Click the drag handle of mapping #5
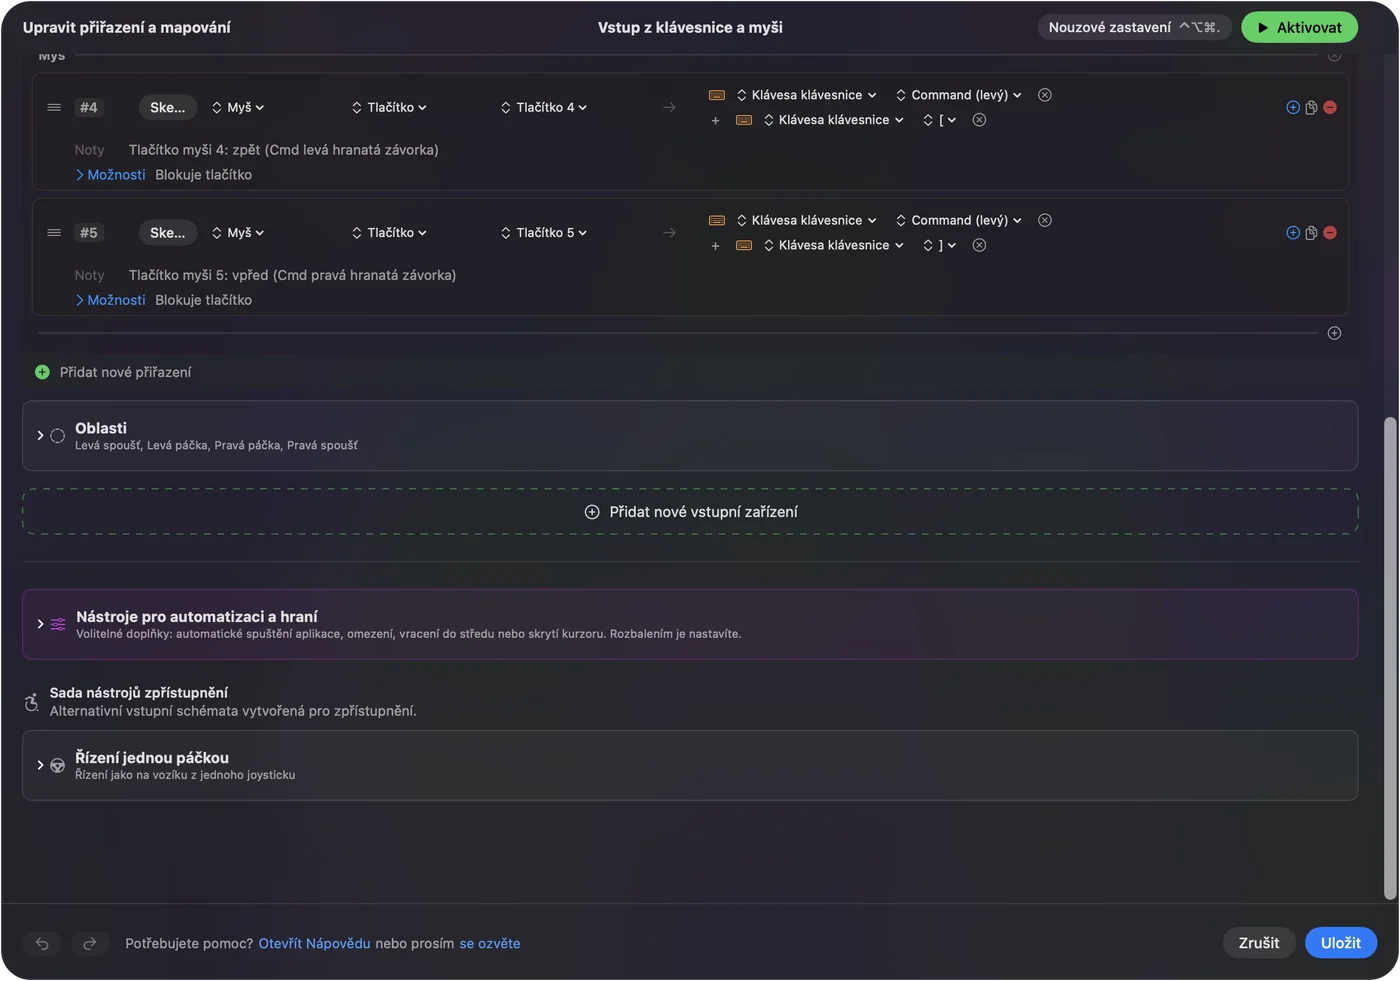The image size is (1400, 981). [54, 232]
